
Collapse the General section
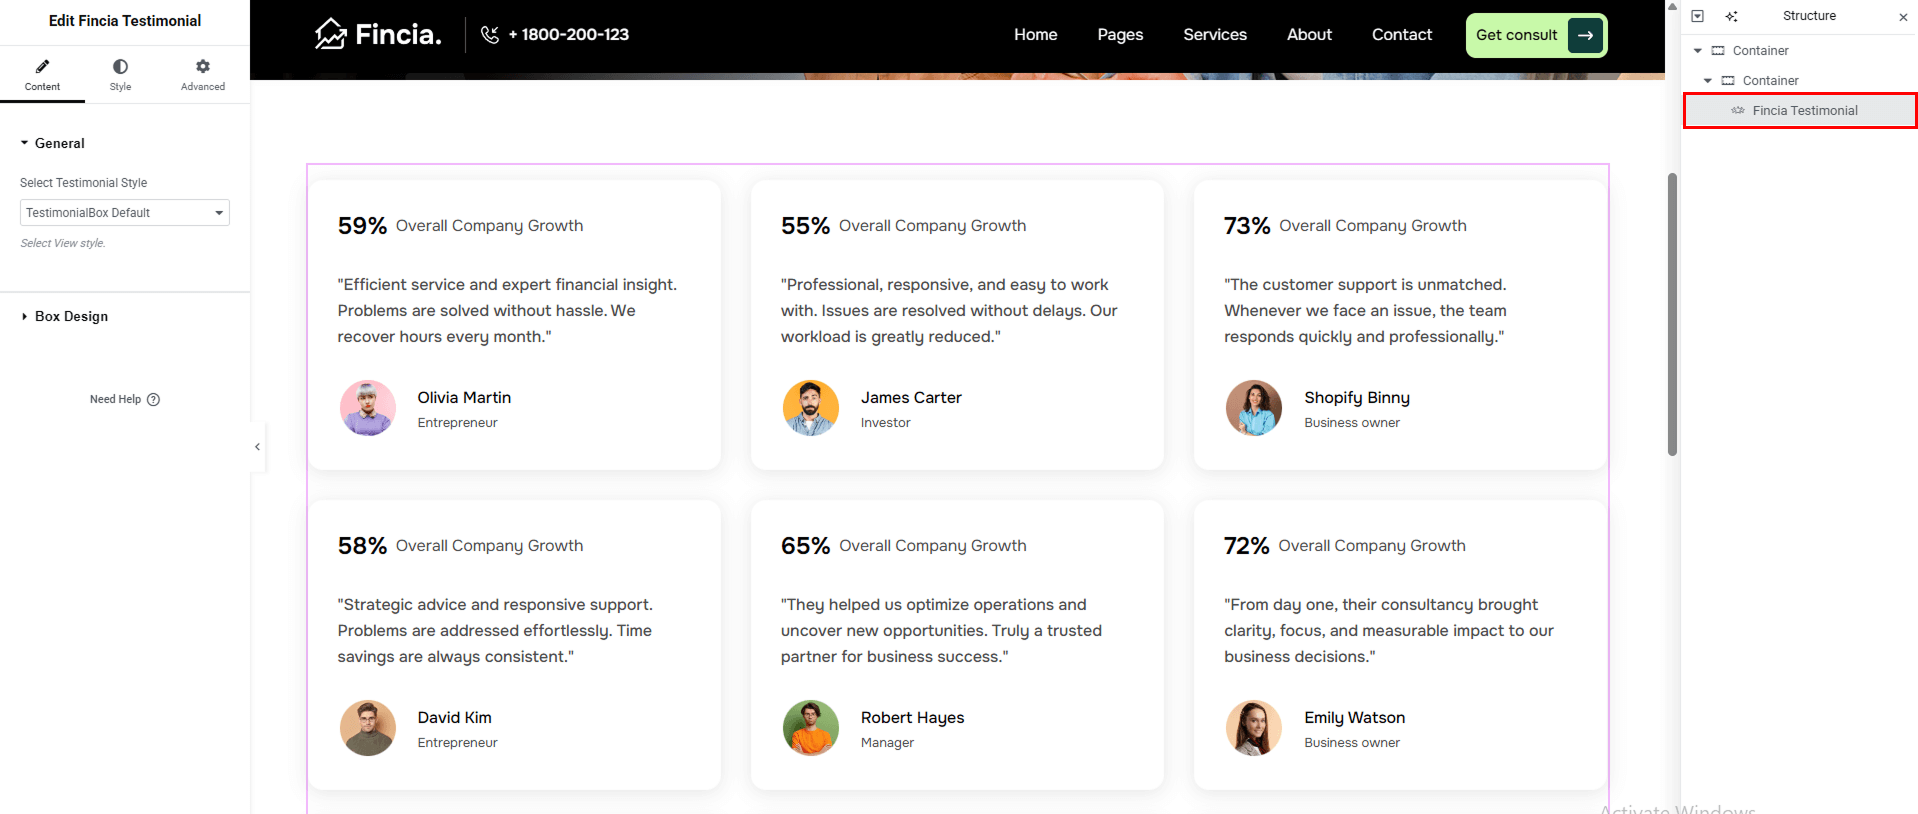click(59, 143)
